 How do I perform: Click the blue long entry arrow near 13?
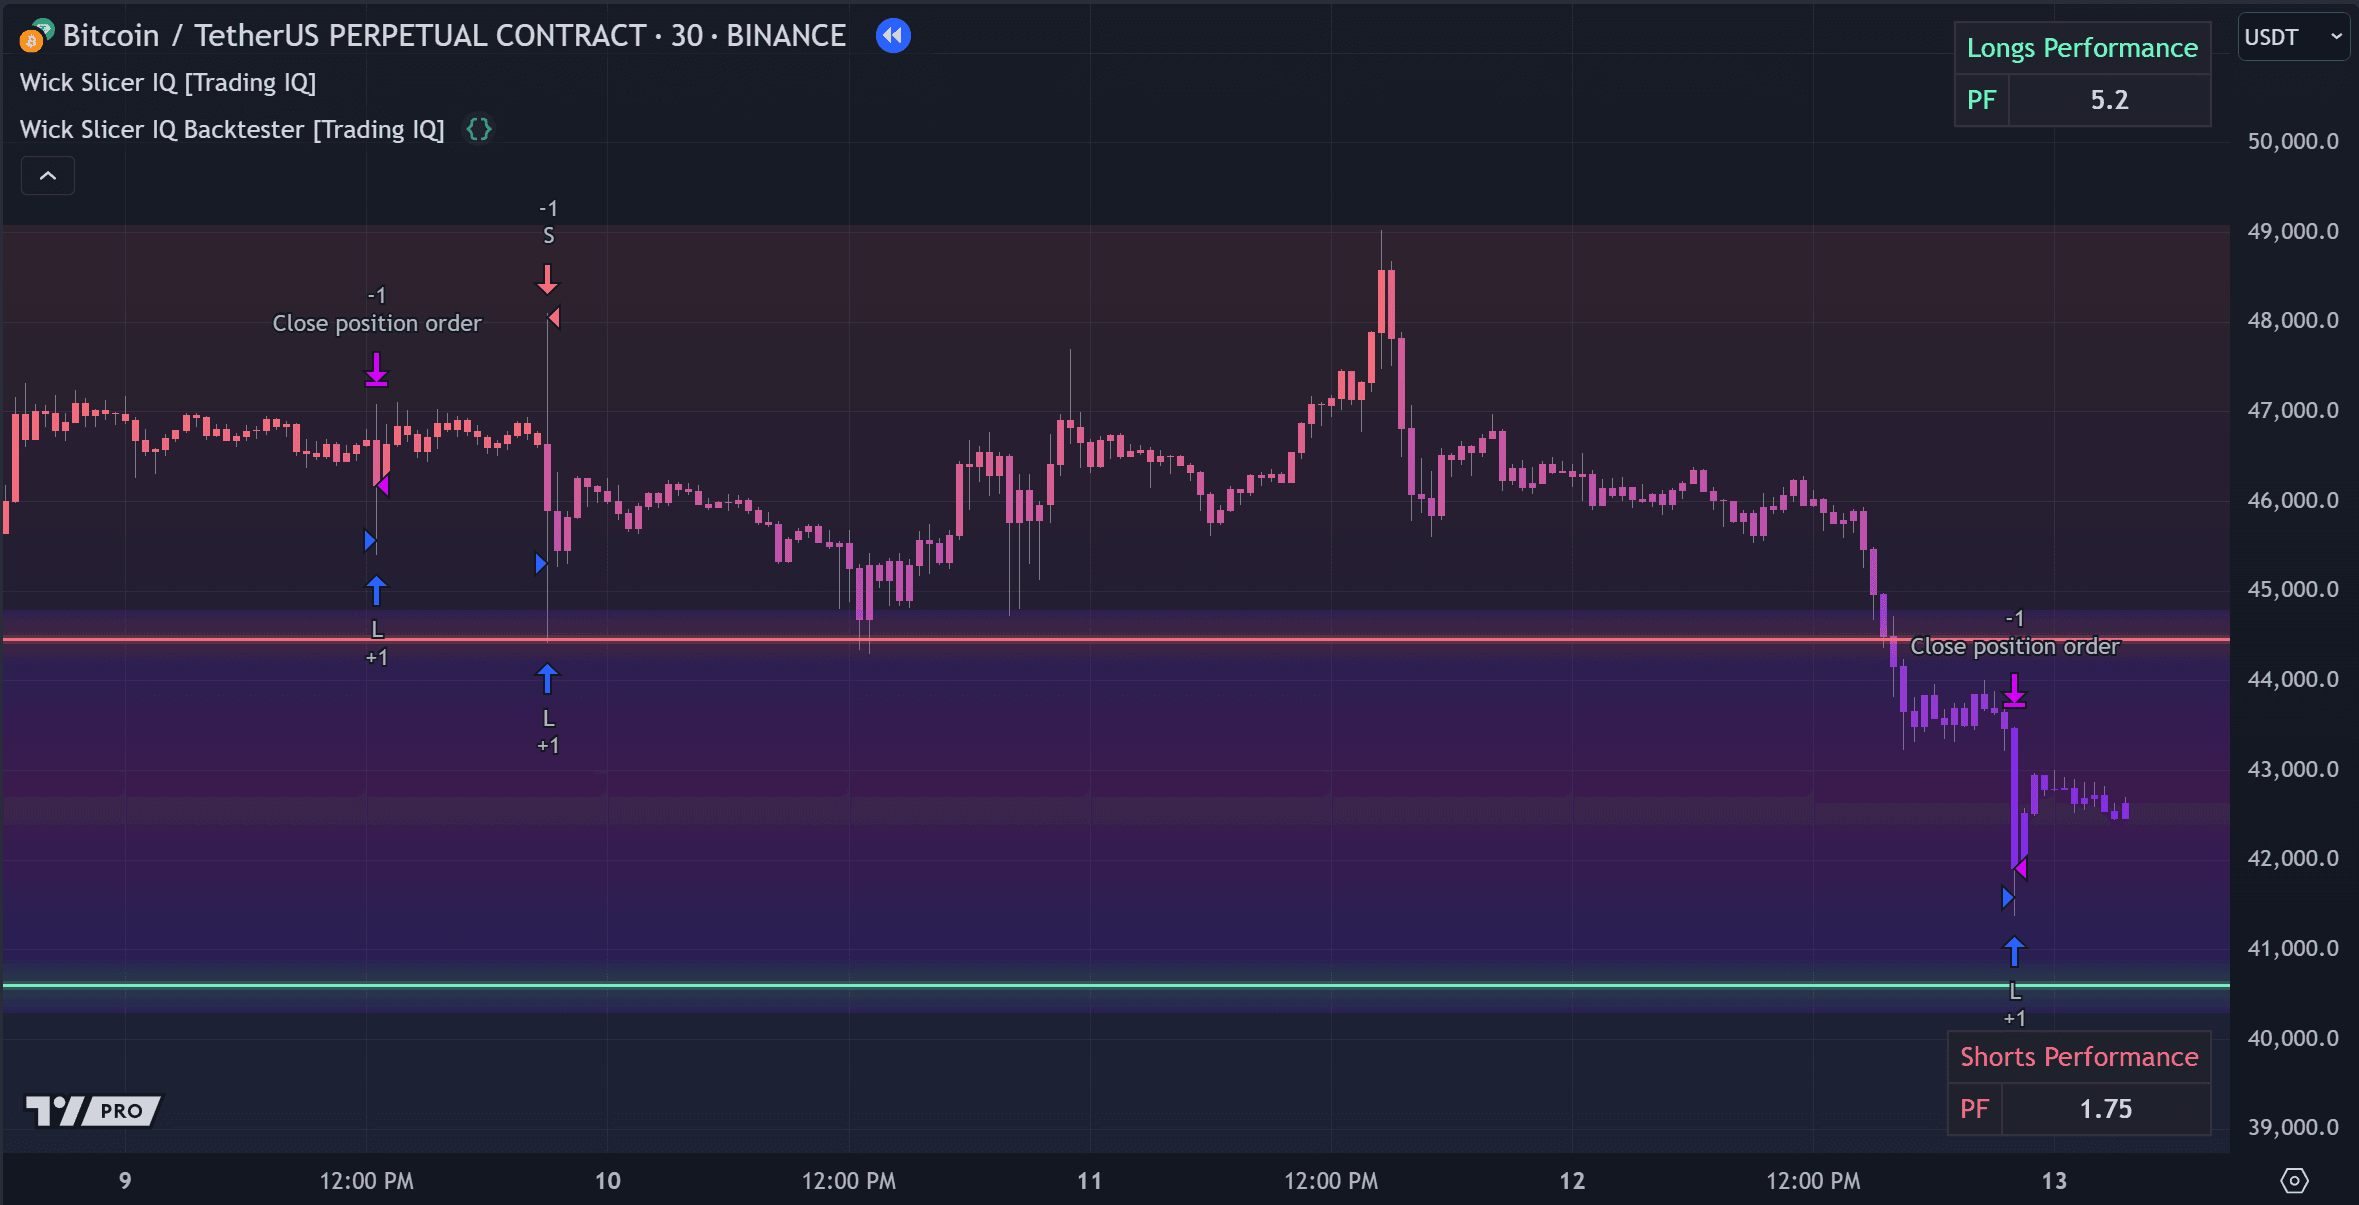point(2014,951)
